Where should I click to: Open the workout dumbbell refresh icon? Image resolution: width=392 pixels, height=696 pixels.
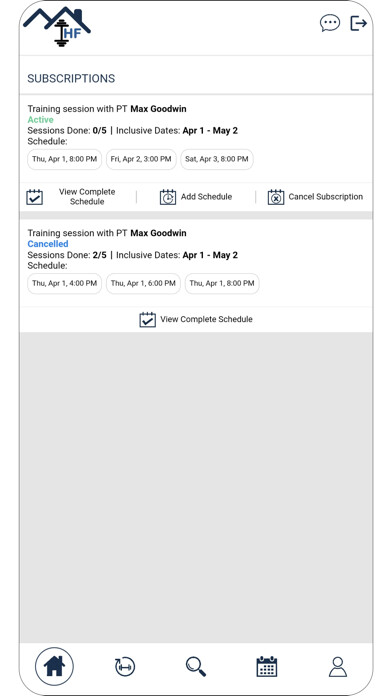(125, 667)
